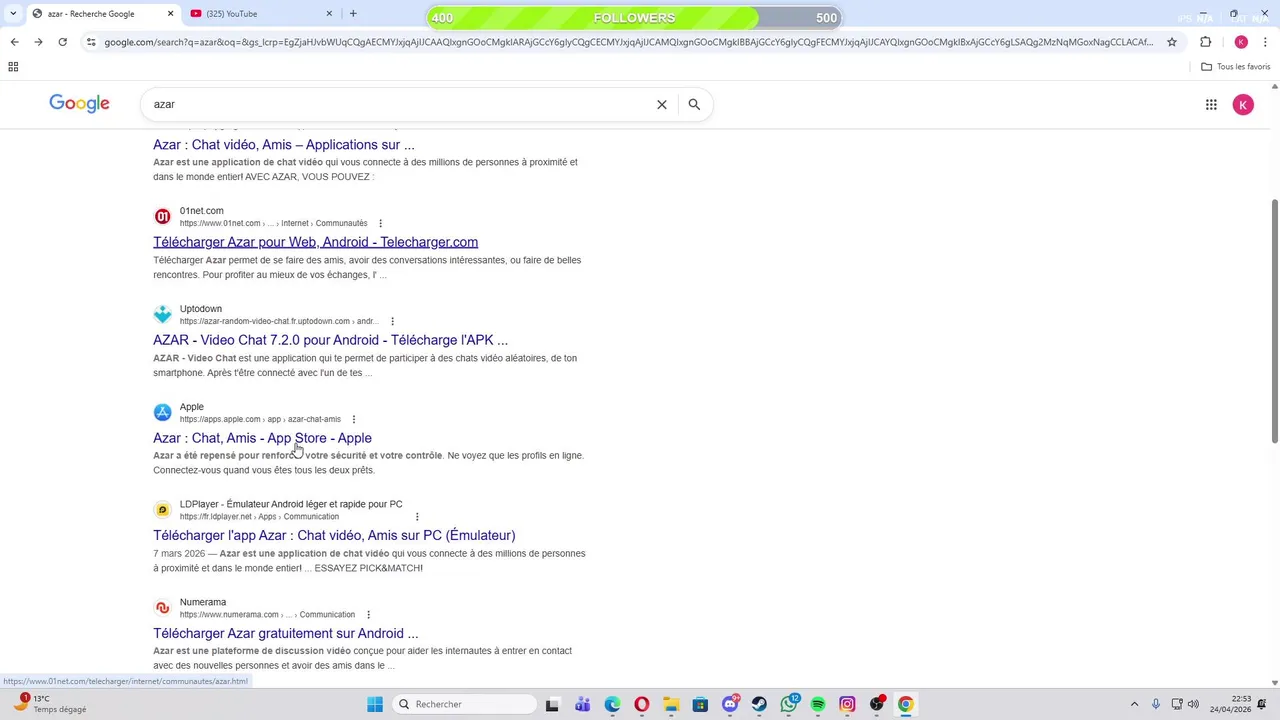Open the Chrome three-dot menu
Viewport: 1280px width, 720px height.
(1266, 42)
